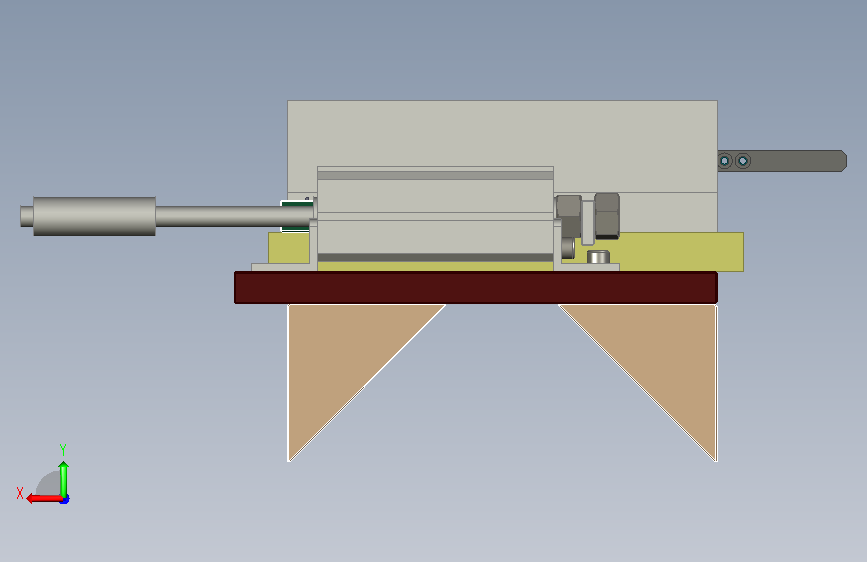The width and height of the screenshot is (867, 562).
Task: Select the thin piston rod
Action: 232,216
